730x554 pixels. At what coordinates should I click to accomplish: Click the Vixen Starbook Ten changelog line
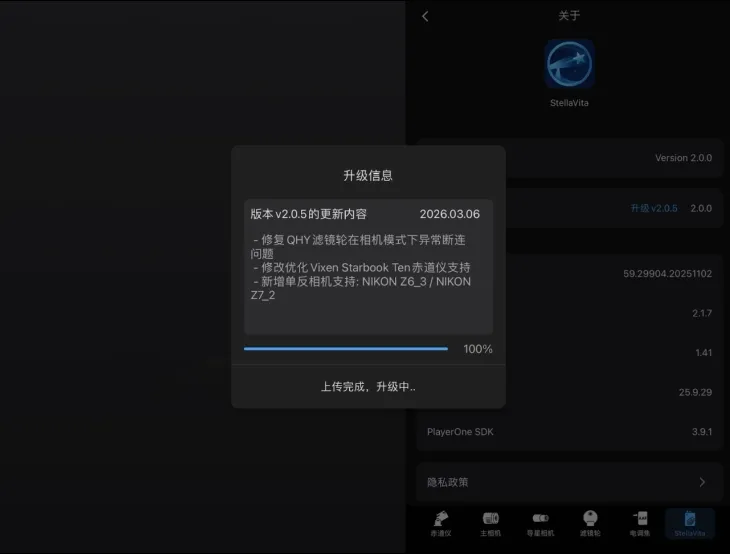click(x=362, y=268)
